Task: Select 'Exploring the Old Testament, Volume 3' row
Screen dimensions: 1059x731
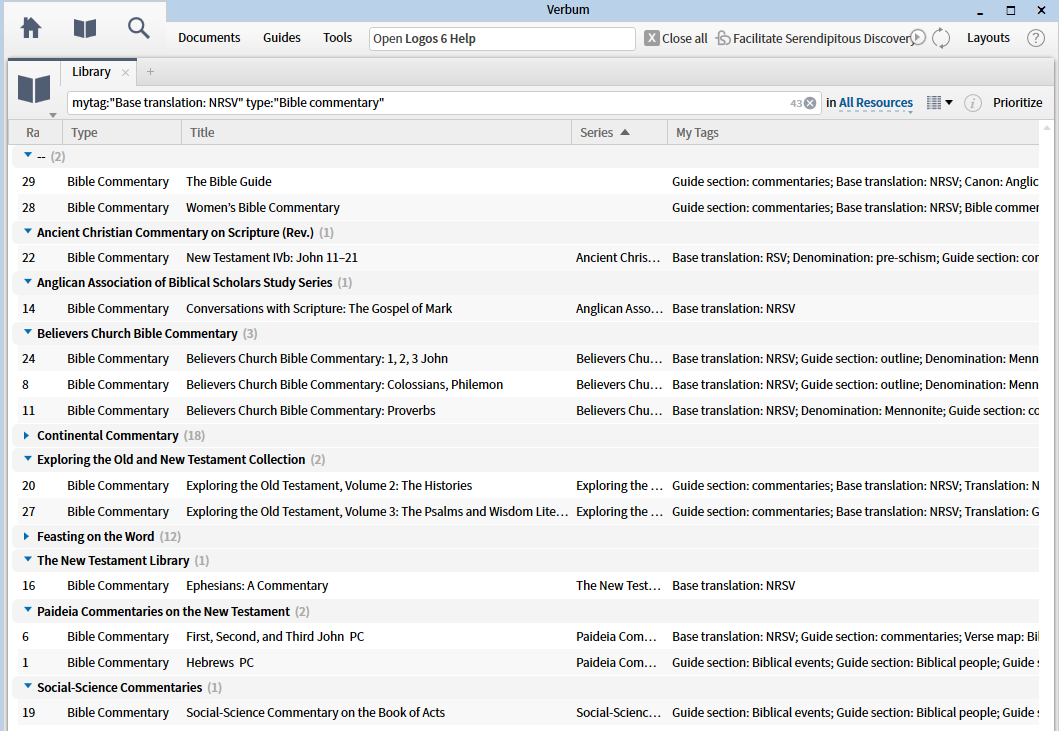Action: point(525,511)
